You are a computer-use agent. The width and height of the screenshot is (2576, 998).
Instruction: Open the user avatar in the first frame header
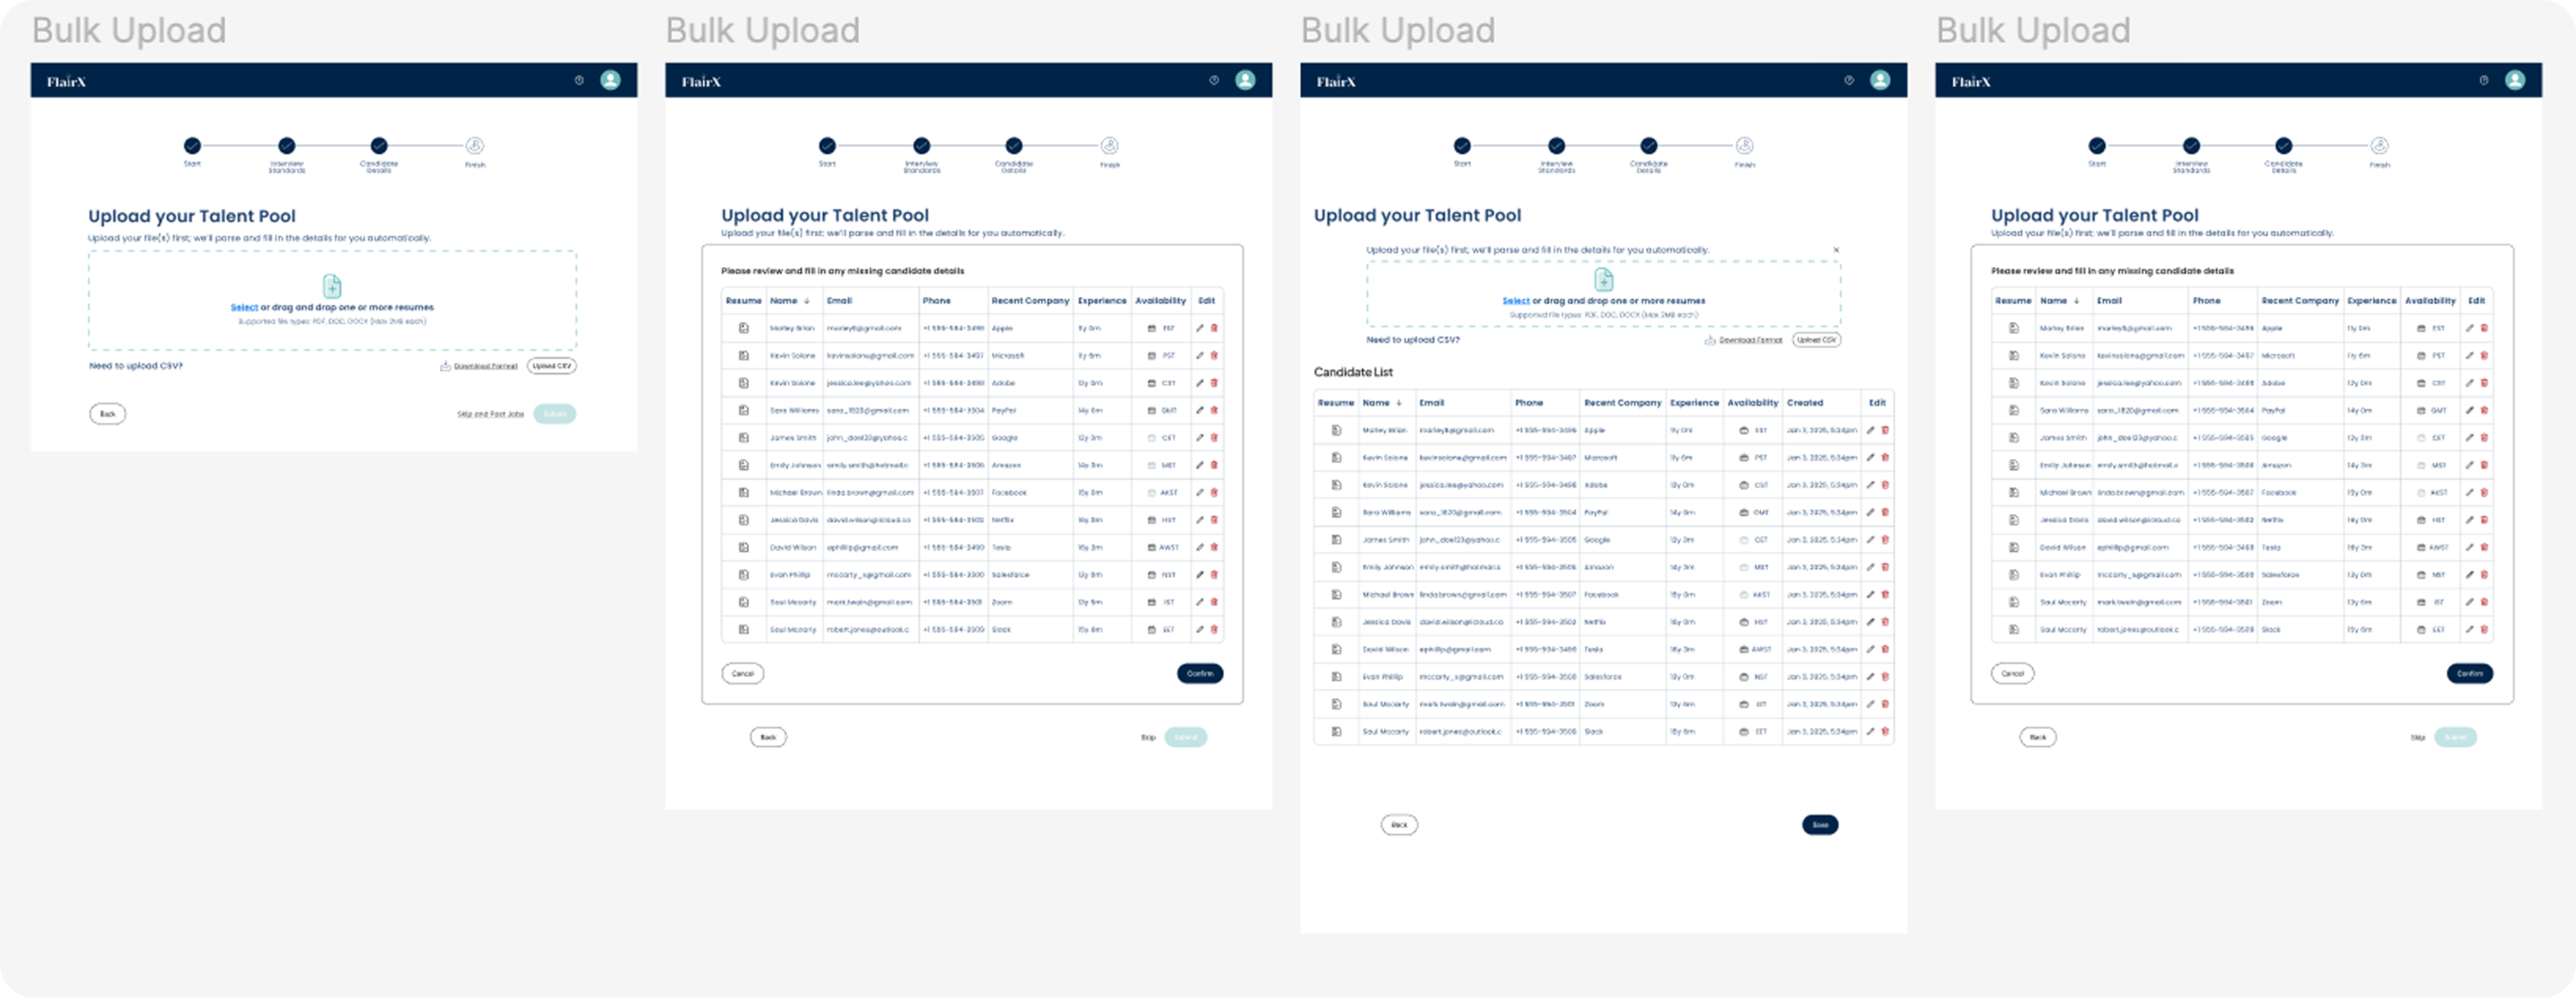pos(610,80)
